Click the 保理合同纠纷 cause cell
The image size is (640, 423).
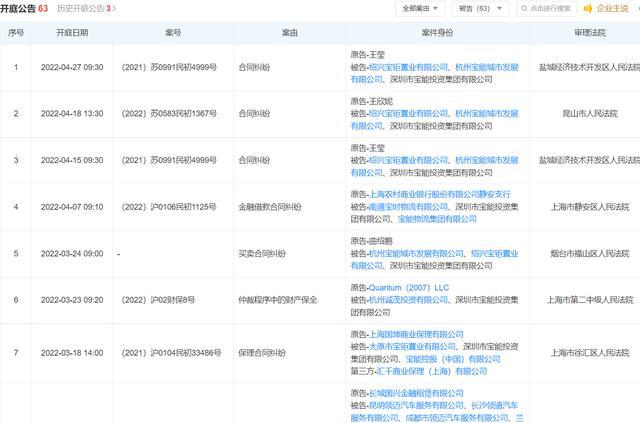pos(262,353)
